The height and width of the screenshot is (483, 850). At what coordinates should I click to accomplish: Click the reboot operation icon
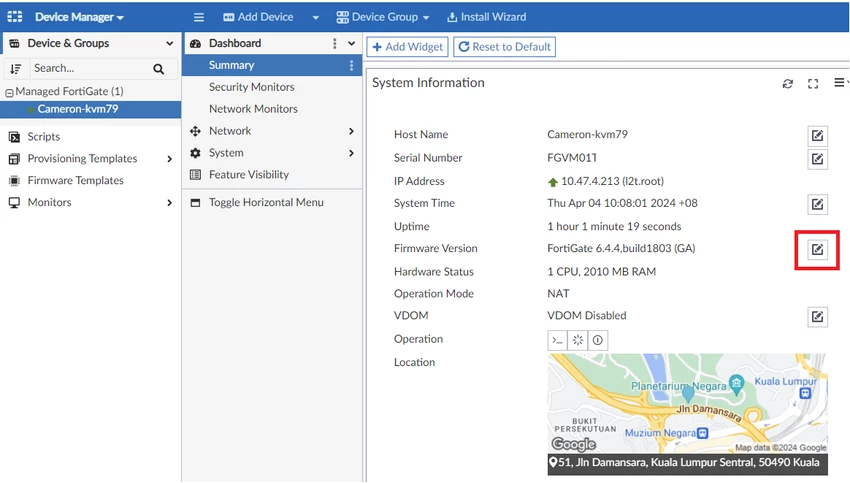coord(578,340)
